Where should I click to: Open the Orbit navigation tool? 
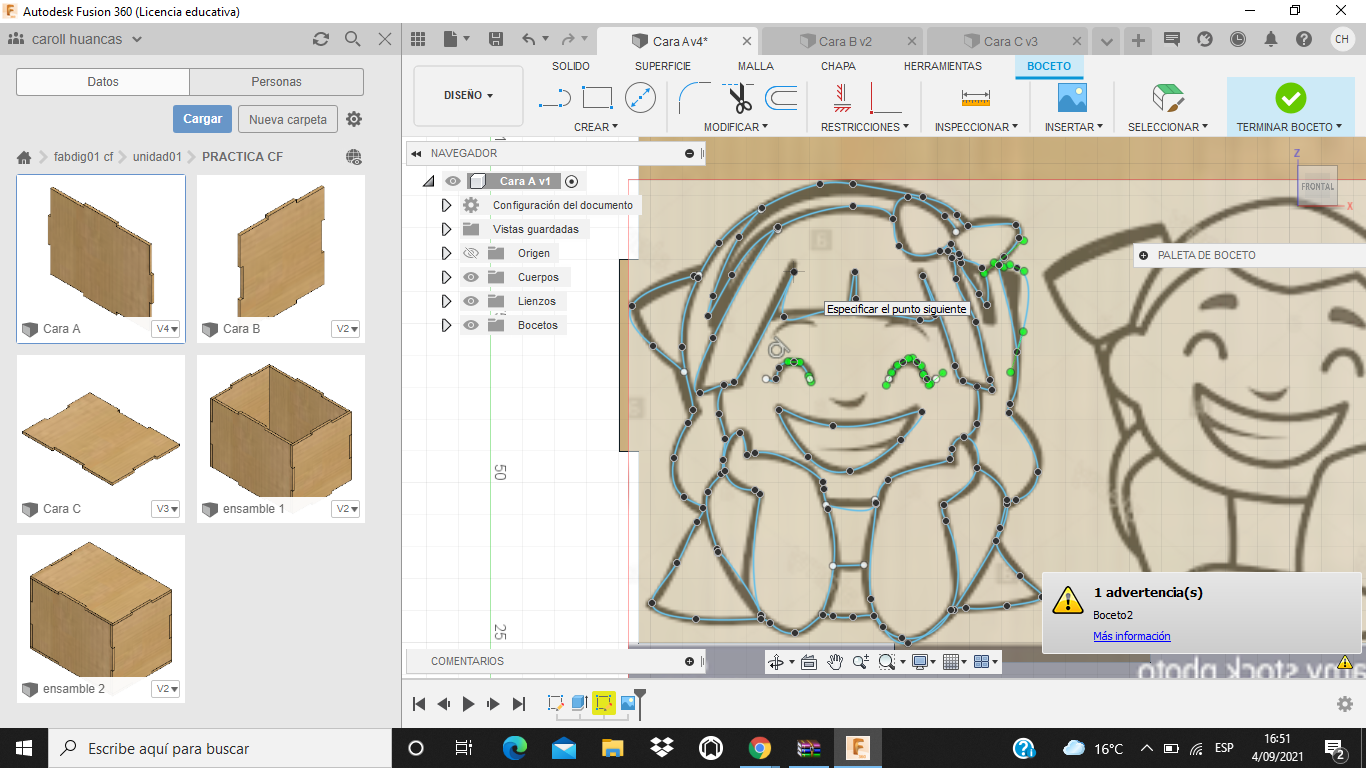pyautogui.click(x=775, y=662)
